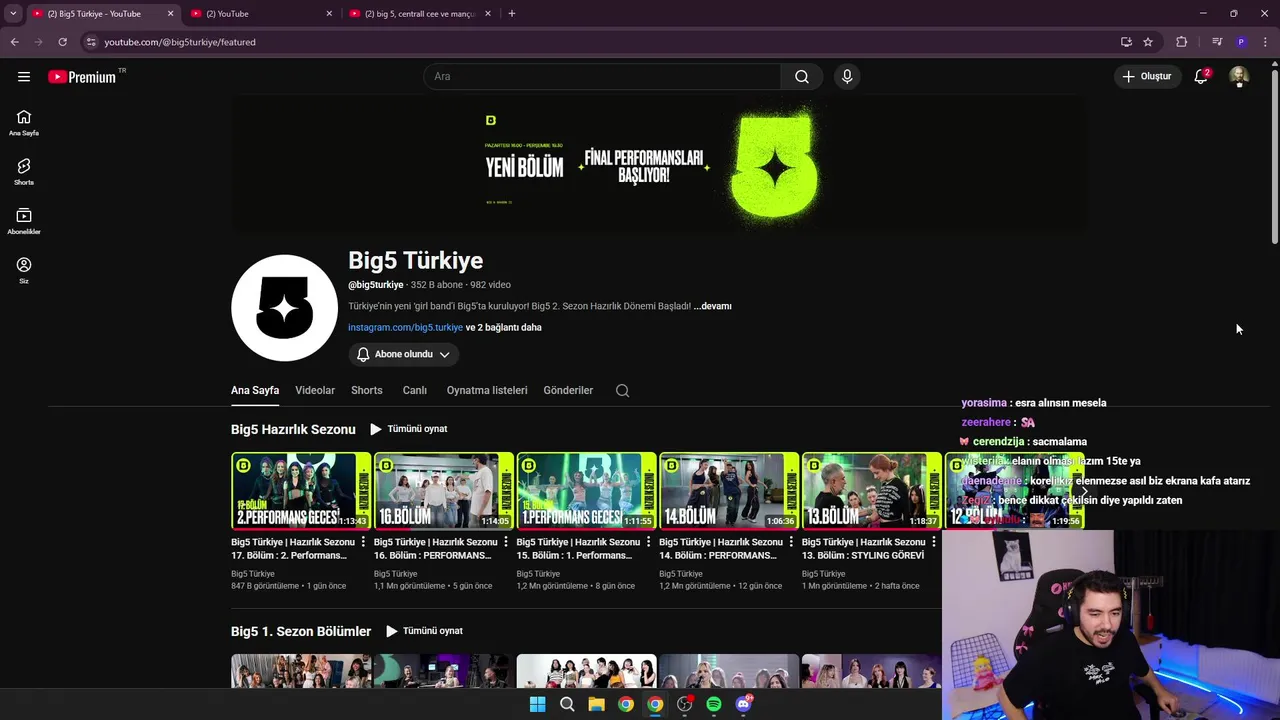Close the Big5 Türkiye browser tab

click(170, 14)
